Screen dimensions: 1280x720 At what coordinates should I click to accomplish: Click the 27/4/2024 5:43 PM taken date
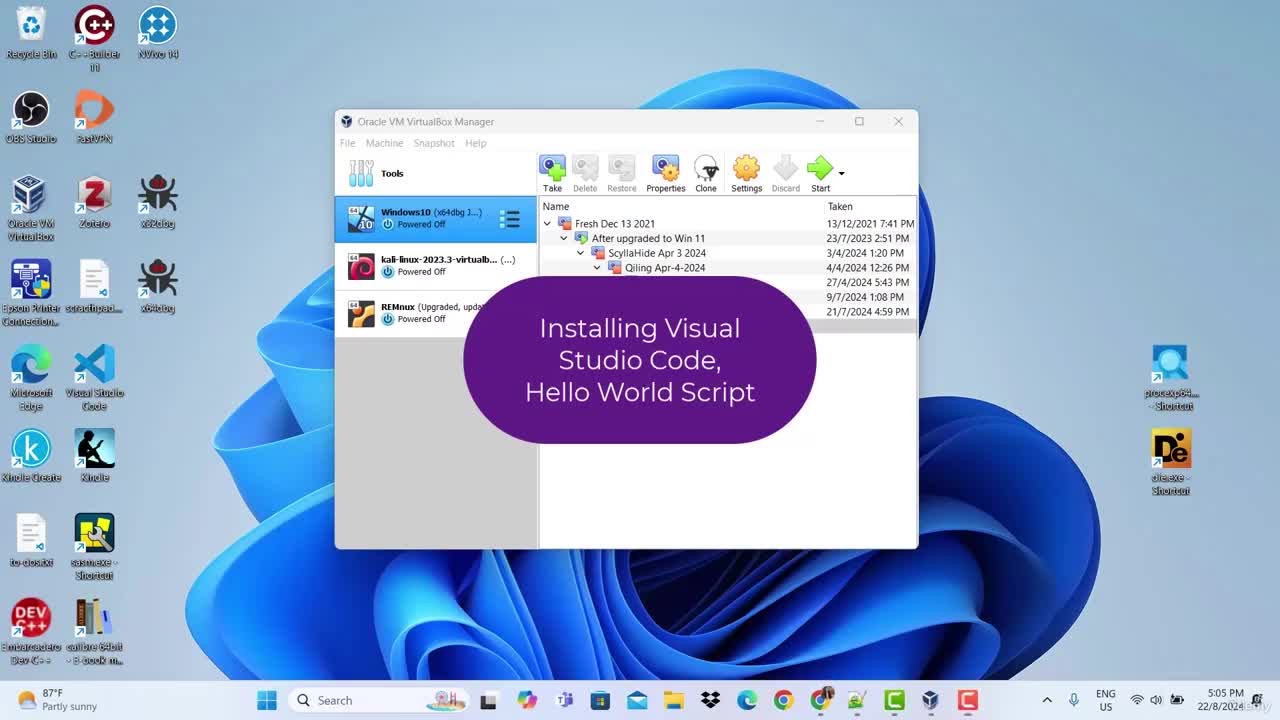868,283
